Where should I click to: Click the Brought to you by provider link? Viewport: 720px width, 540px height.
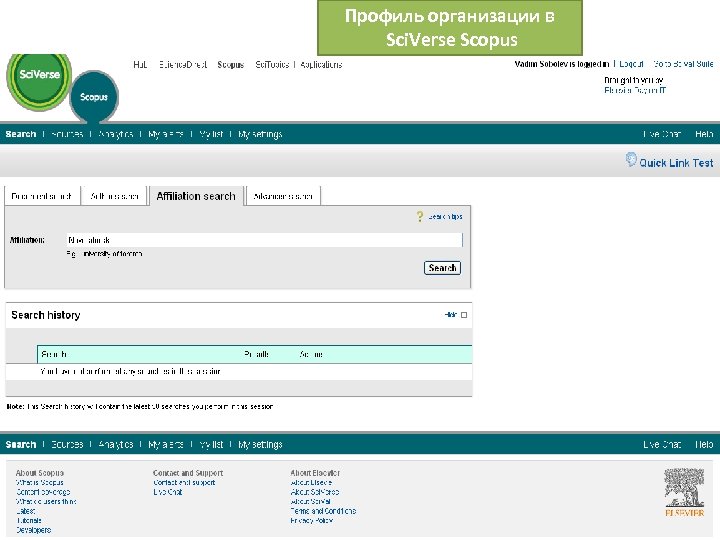tap(635, 90)
